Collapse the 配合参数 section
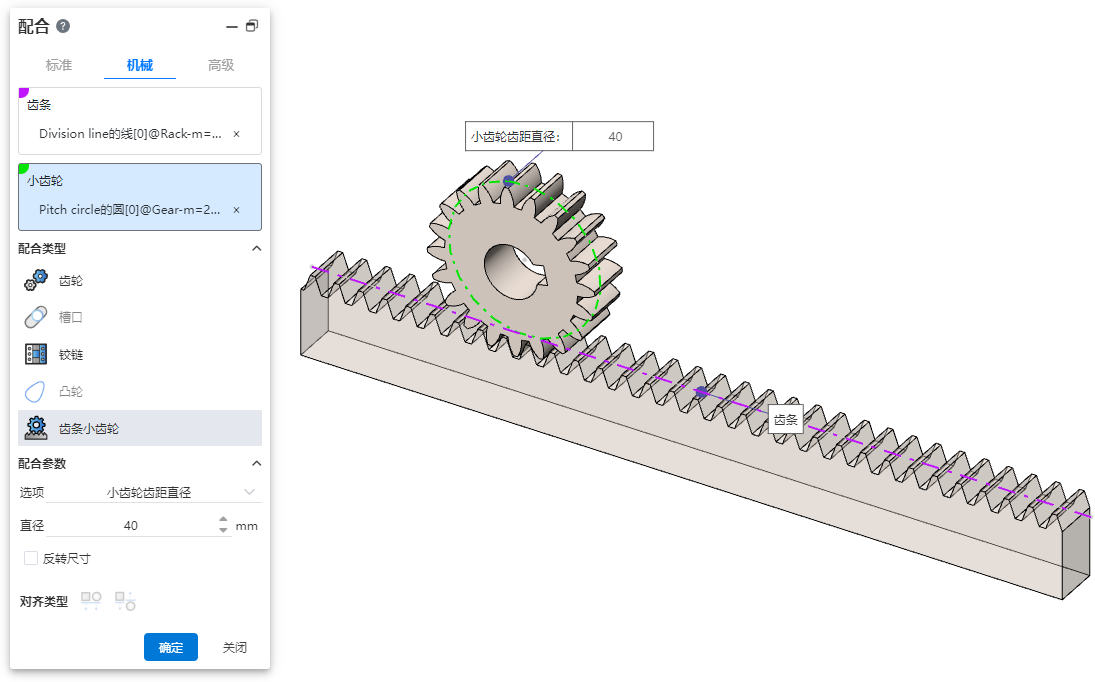The height and width of the screenshot is (682, 1095). pos(256,463)
